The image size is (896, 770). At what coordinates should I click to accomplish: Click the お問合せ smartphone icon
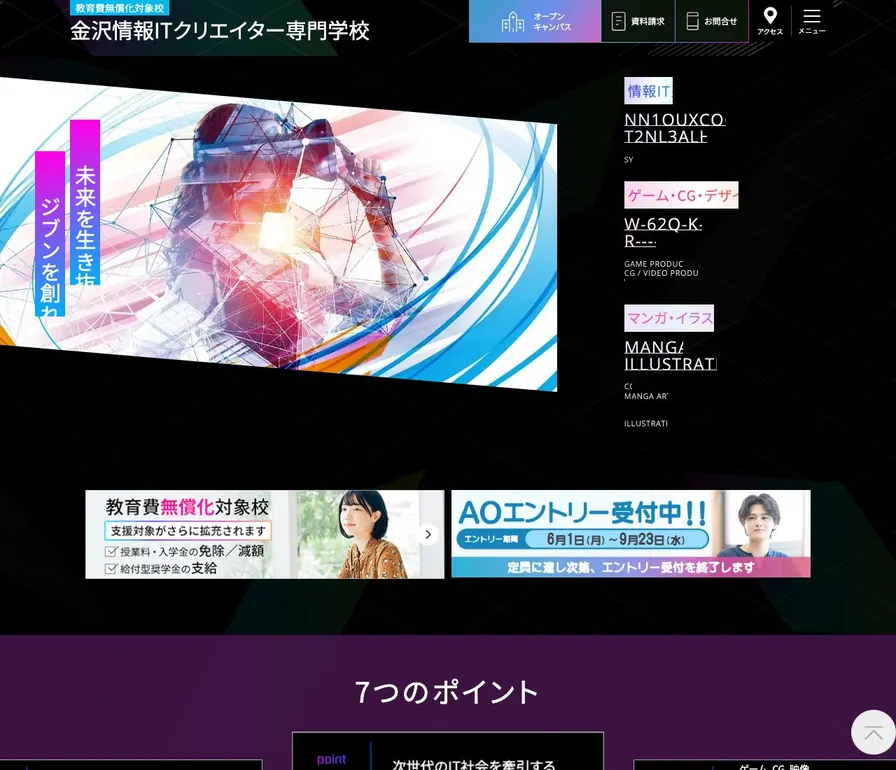(692, 21)
